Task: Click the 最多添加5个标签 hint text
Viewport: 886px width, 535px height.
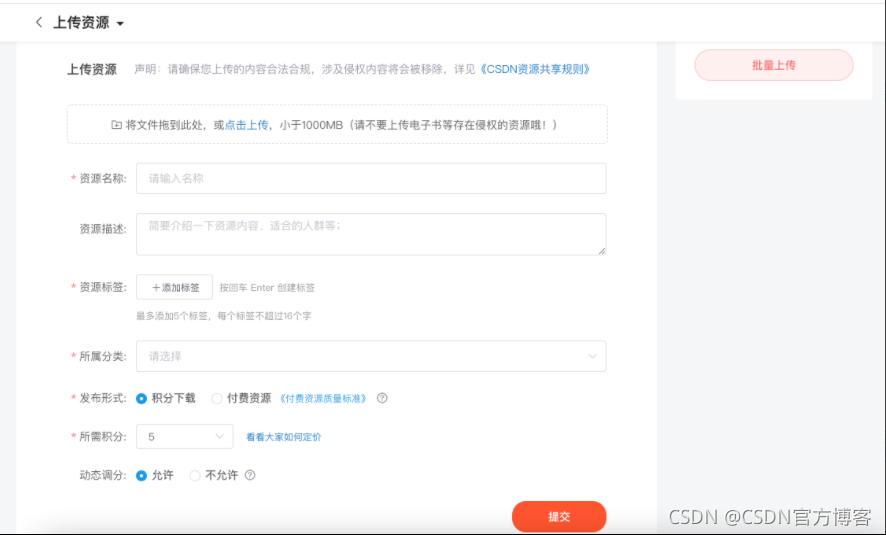Action: pos(224,316)
